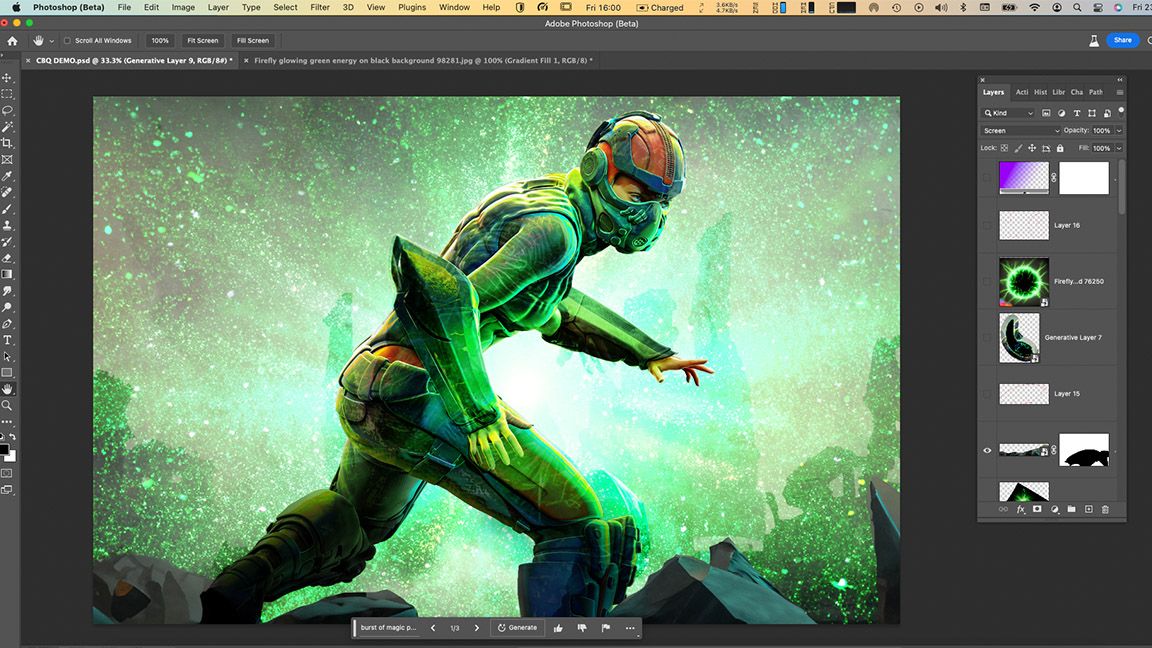1152x648 pixels.
Task: Select the Rectangular Marquee tool
Action: 7,94
